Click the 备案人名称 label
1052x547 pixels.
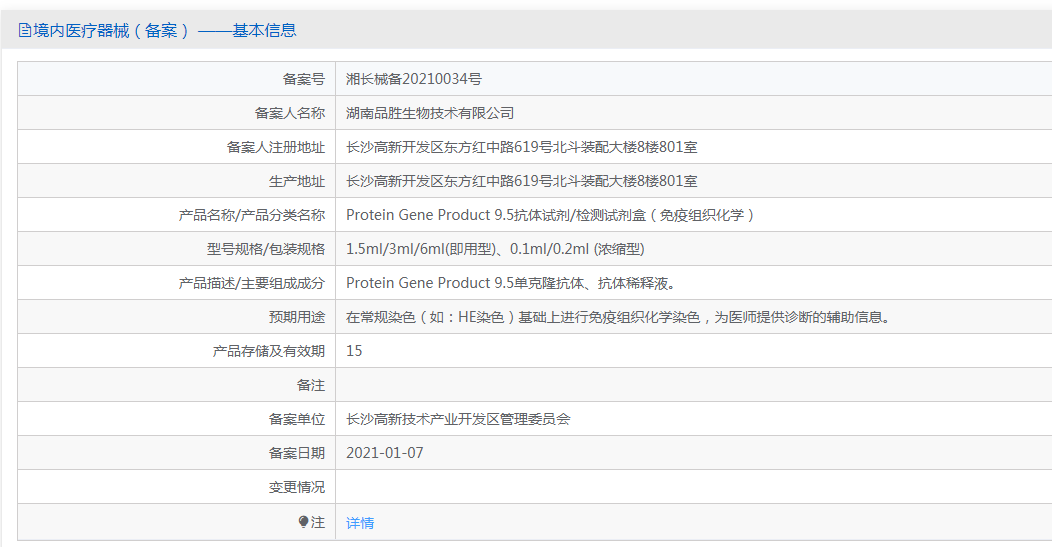tap(290, 113)
